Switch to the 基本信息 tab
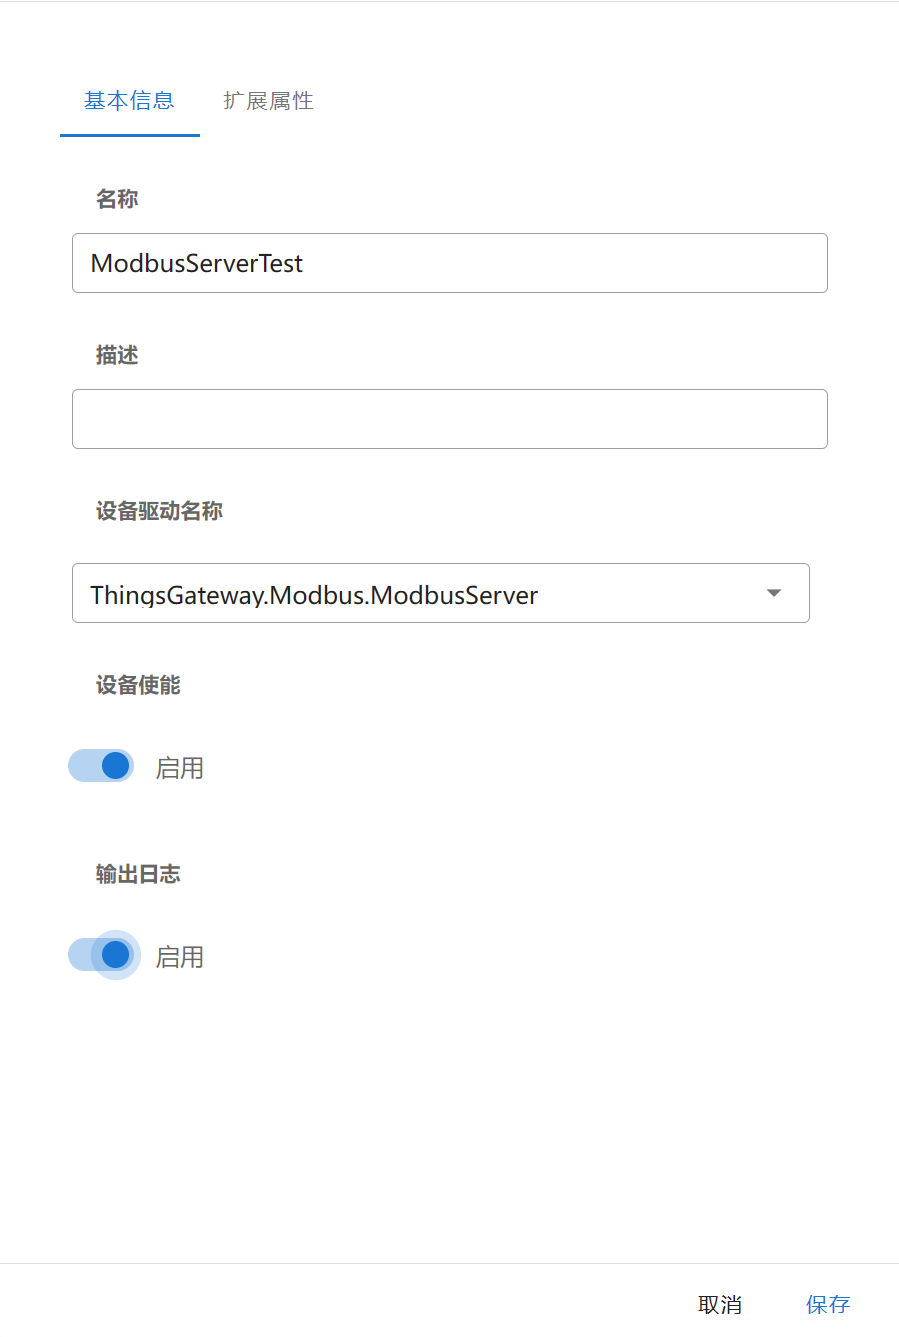The height and width of the screenshot is (1337, 899). [129, 101]
